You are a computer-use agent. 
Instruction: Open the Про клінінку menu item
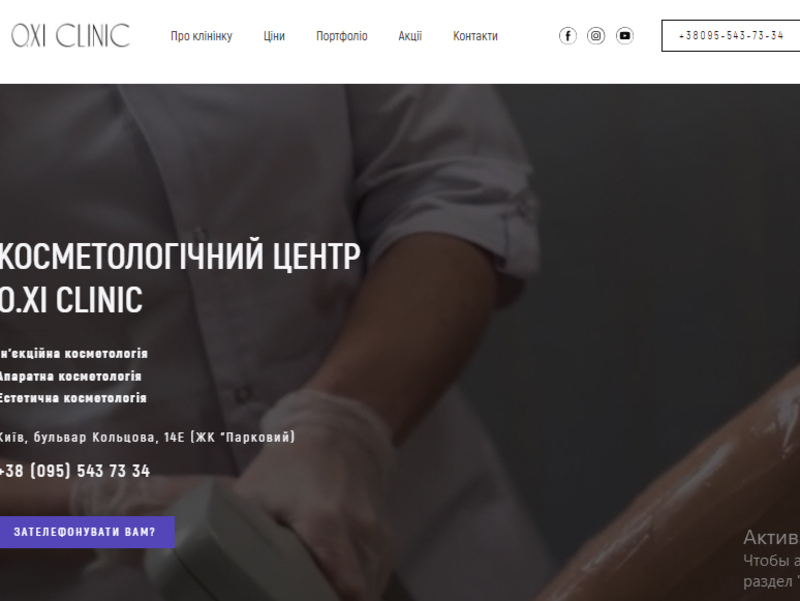pyautogui.click(x=201, y=36)
